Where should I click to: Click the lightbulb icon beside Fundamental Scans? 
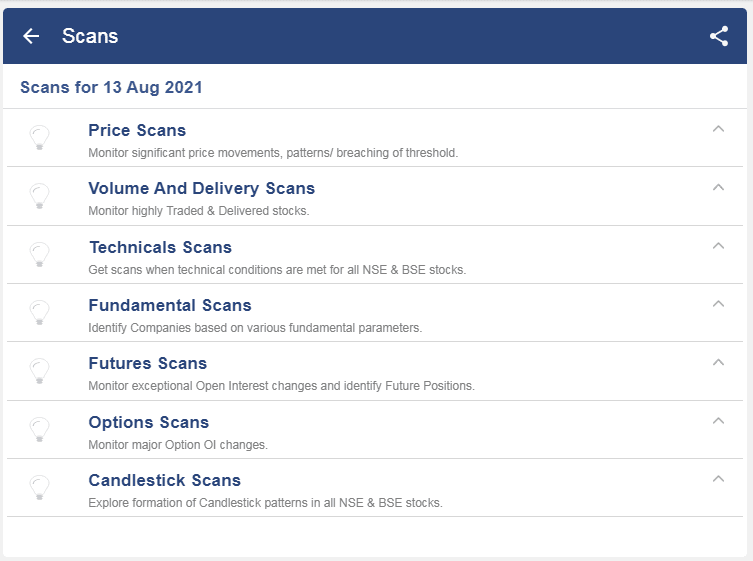[x=39, y=312]
